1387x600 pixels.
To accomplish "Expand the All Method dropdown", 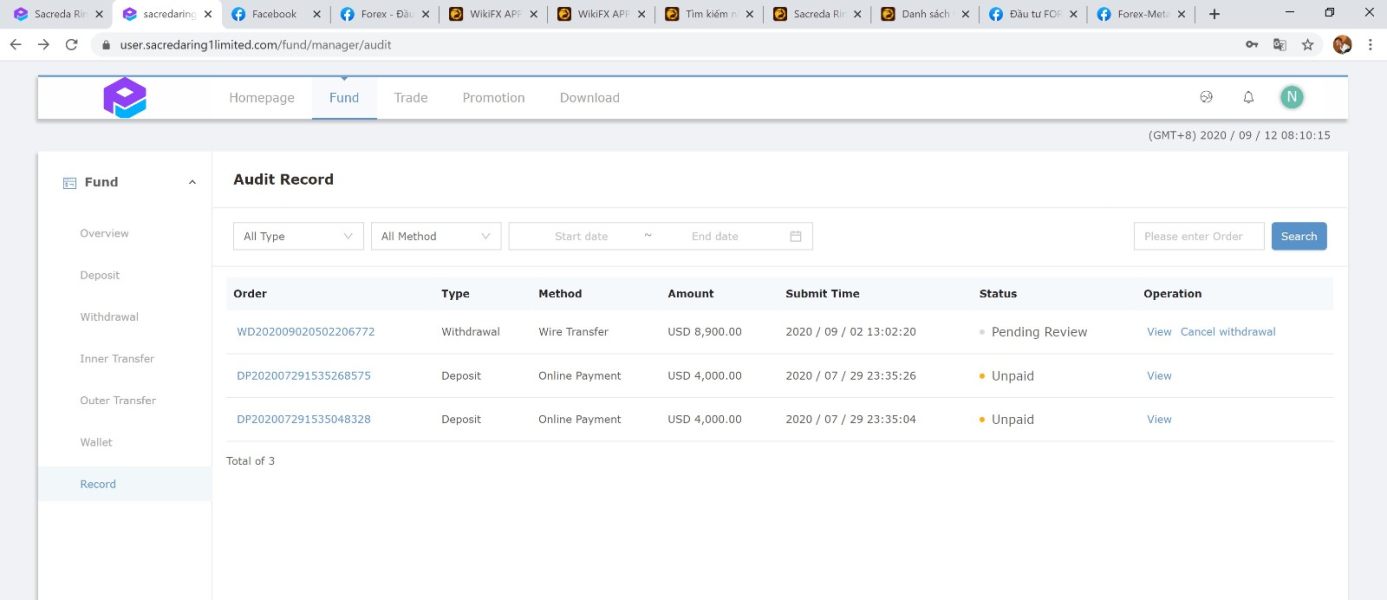I will (x=435, y=236).
